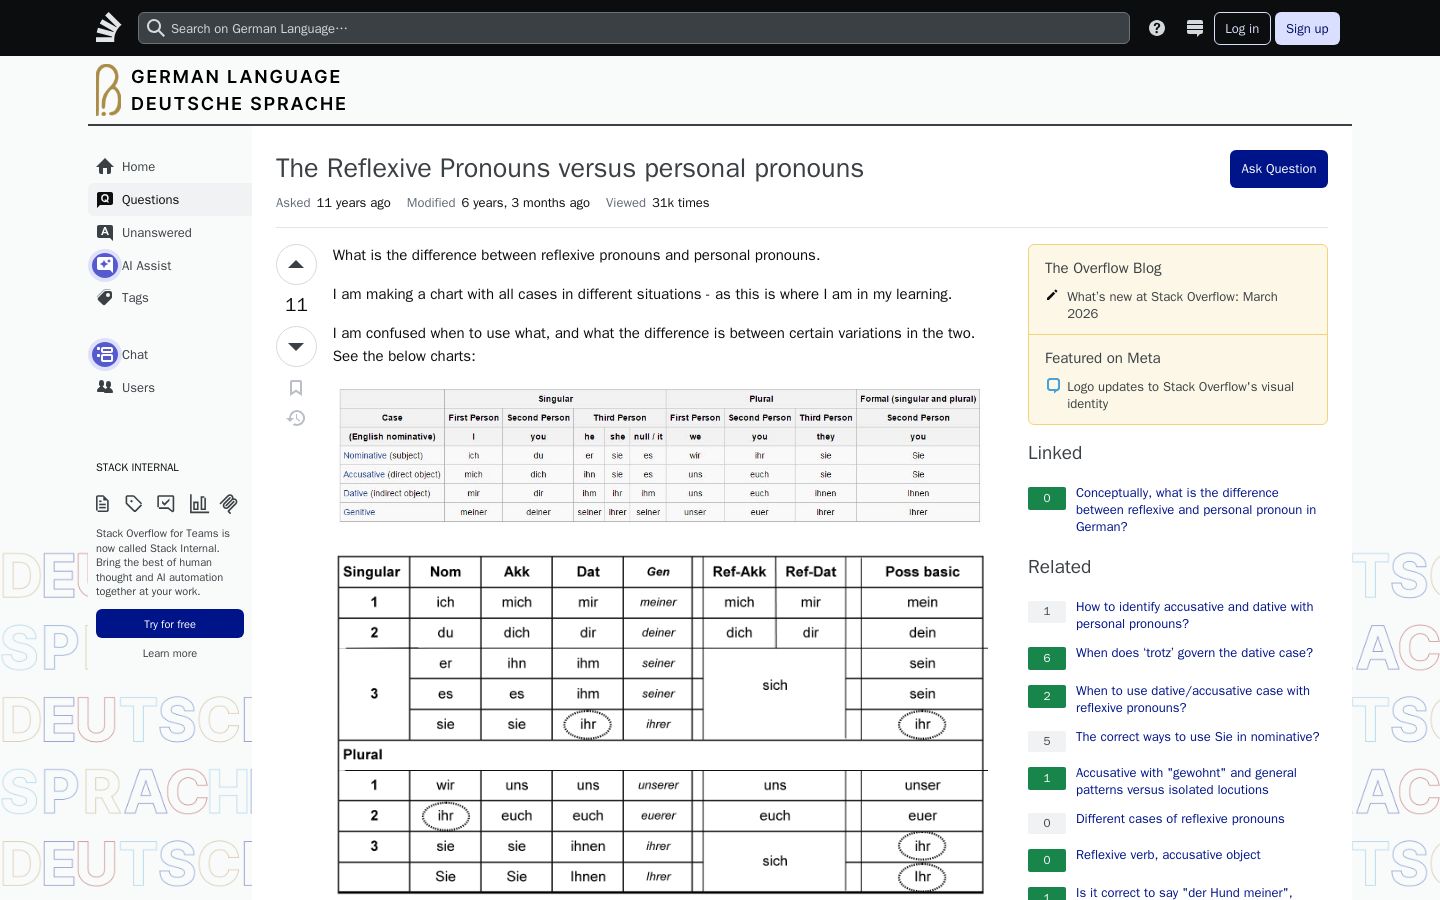
Task: Click the question vote count 11
Action: pos(296,305)
